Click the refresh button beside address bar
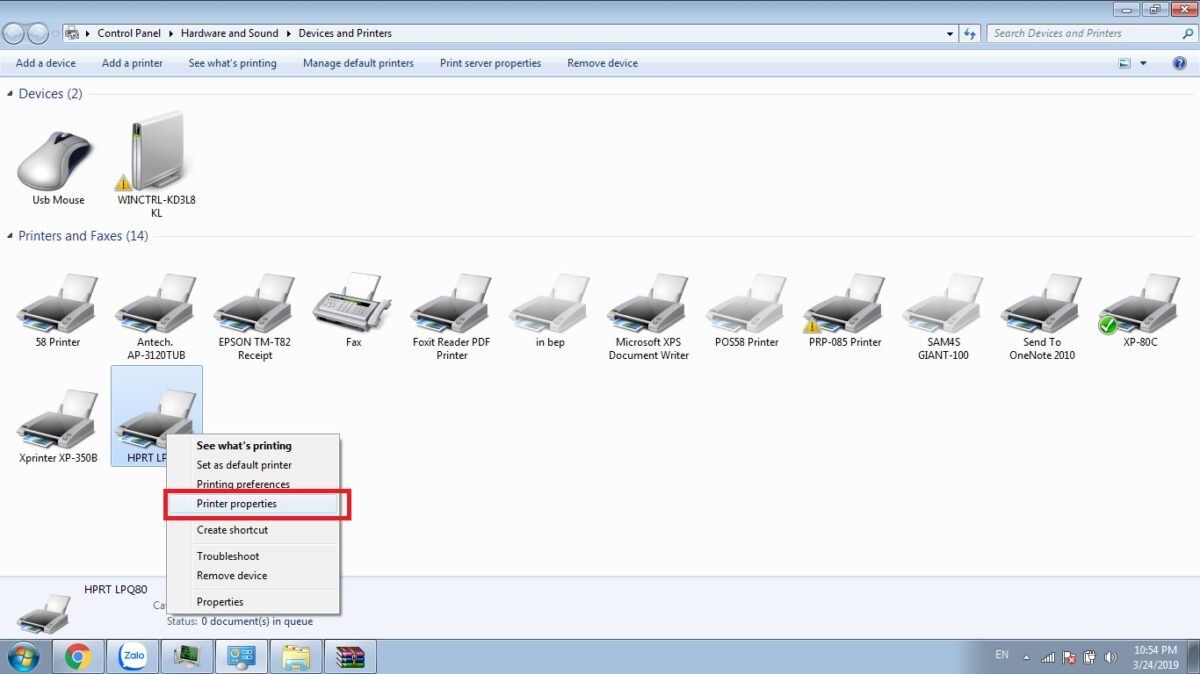 [970, 33]
